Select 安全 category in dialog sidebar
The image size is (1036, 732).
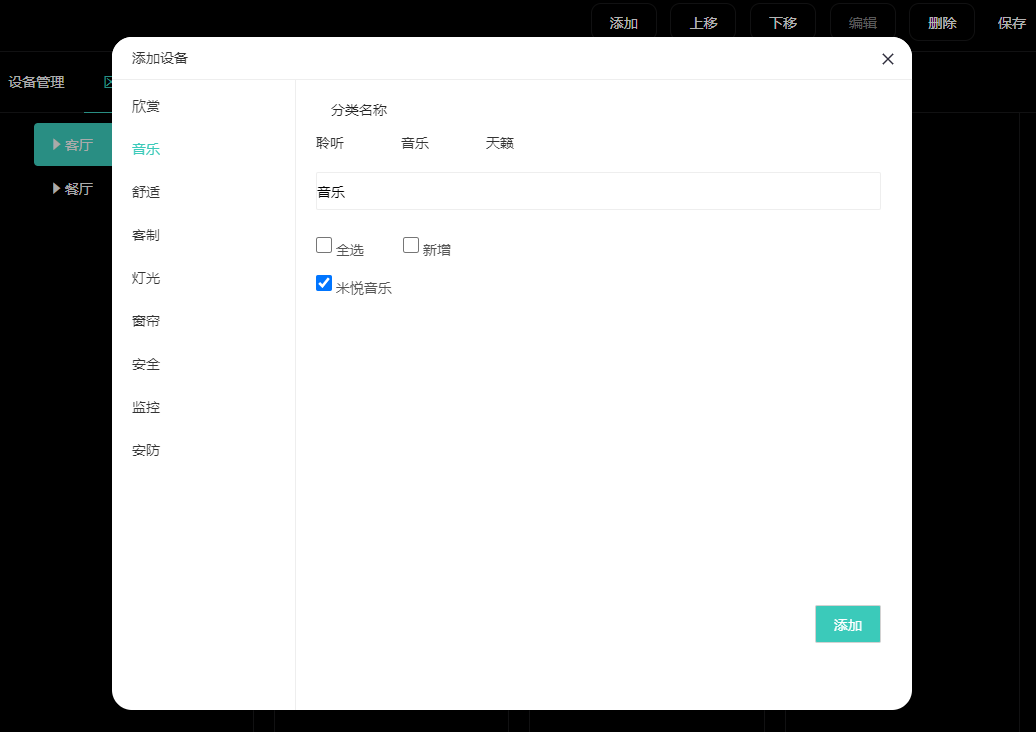(146, 364)
